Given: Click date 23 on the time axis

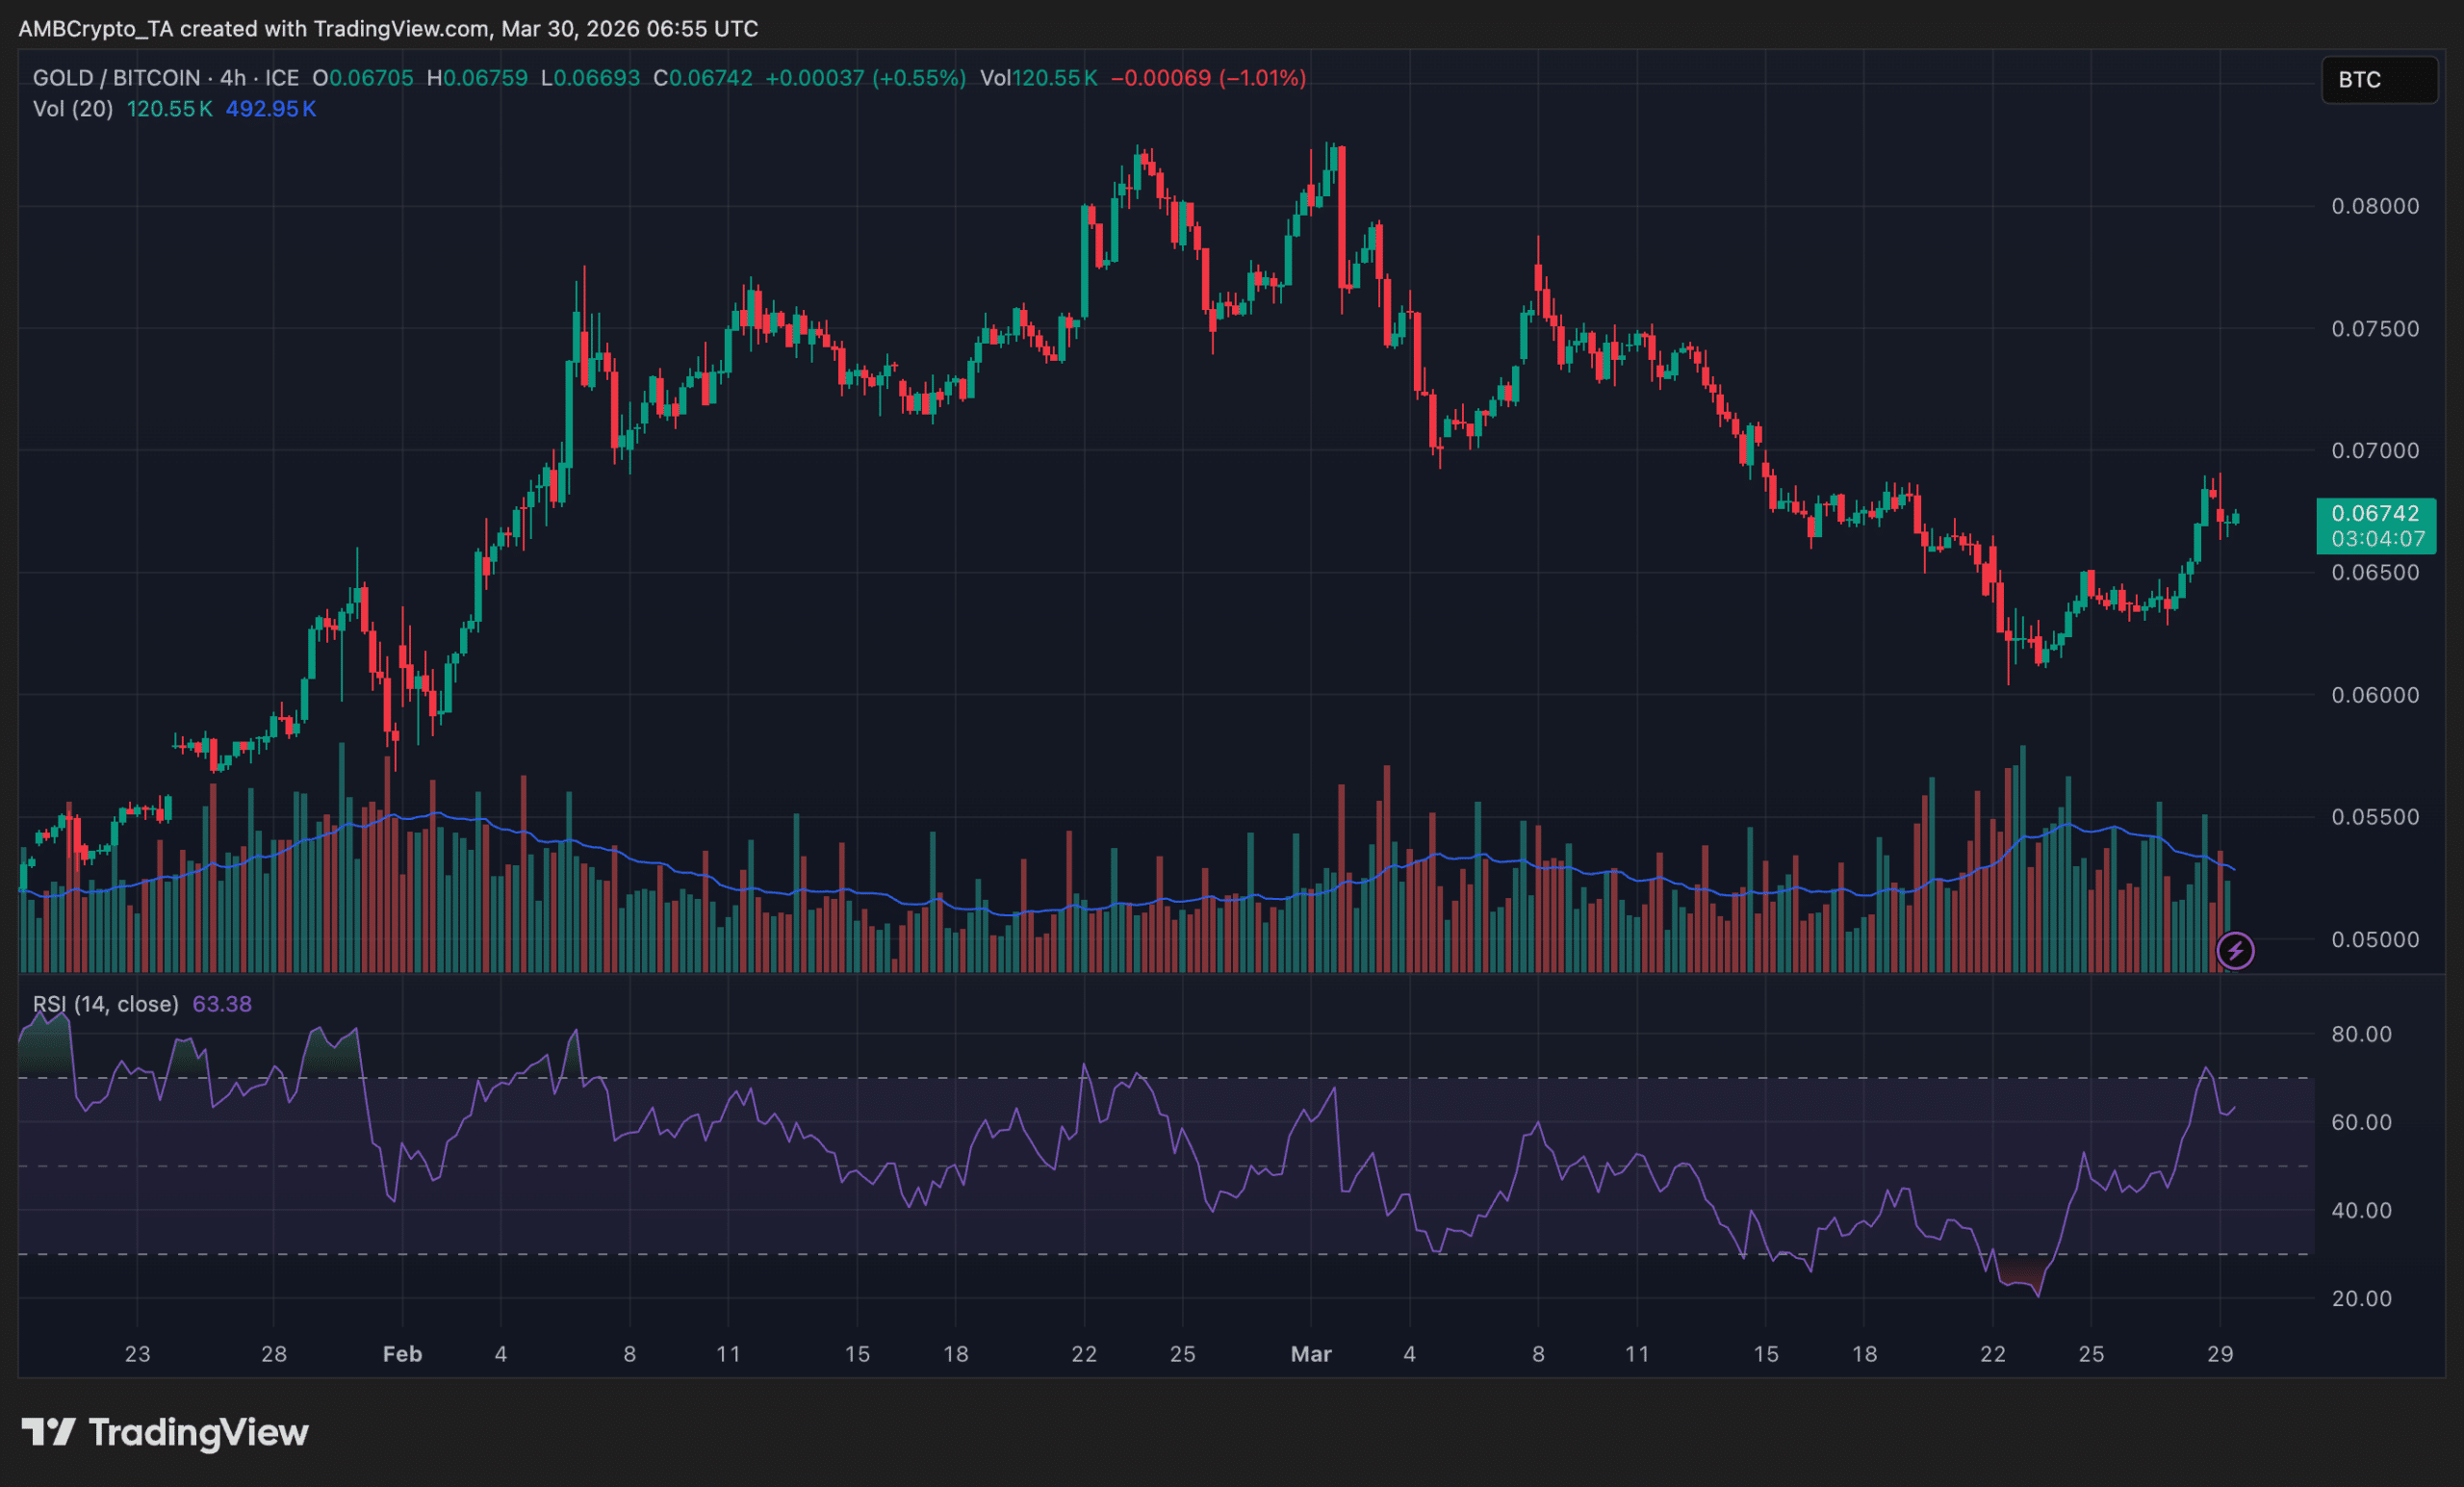Looking at the screenshot, I should coord(137,1354).
